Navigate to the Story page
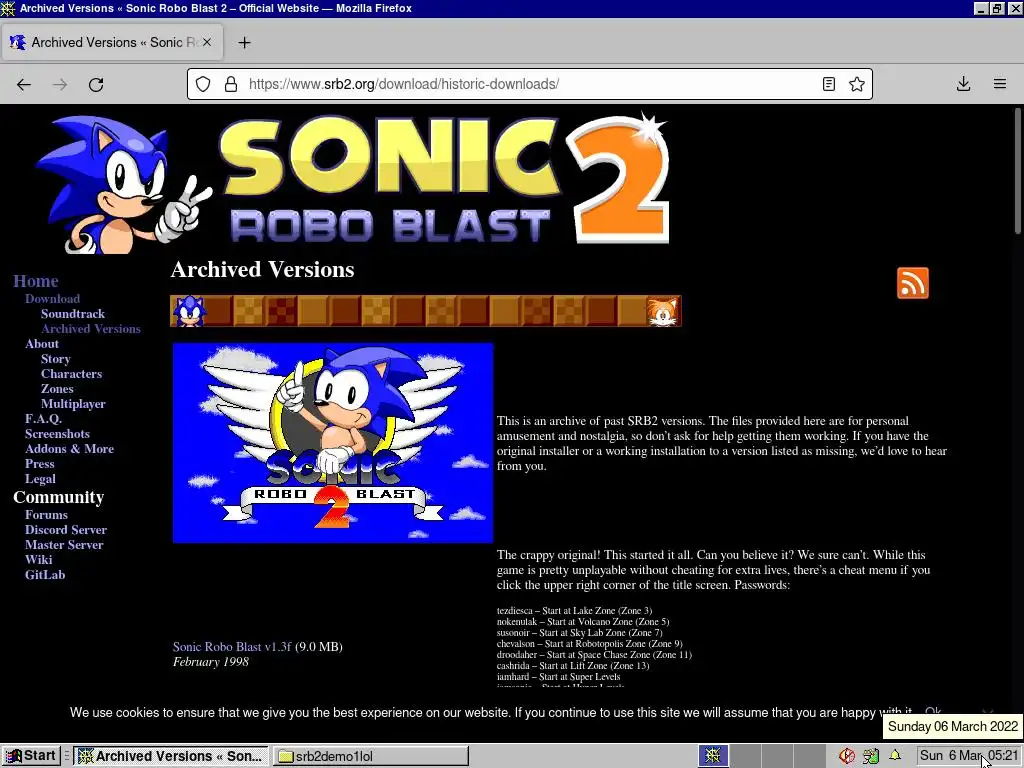 coord(56,359)
